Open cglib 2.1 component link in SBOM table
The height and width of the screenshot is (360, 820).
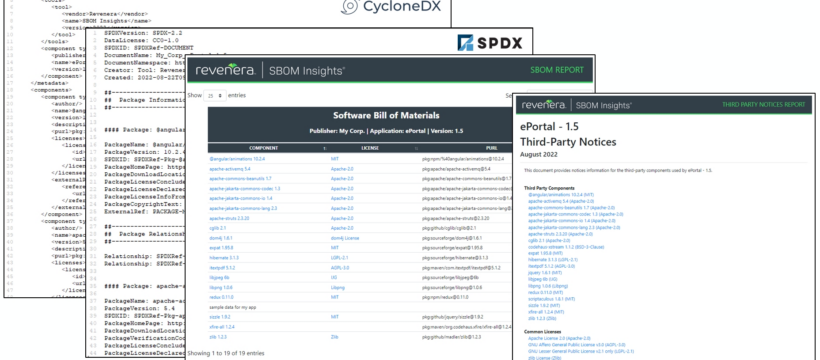(x=218, y=228)
